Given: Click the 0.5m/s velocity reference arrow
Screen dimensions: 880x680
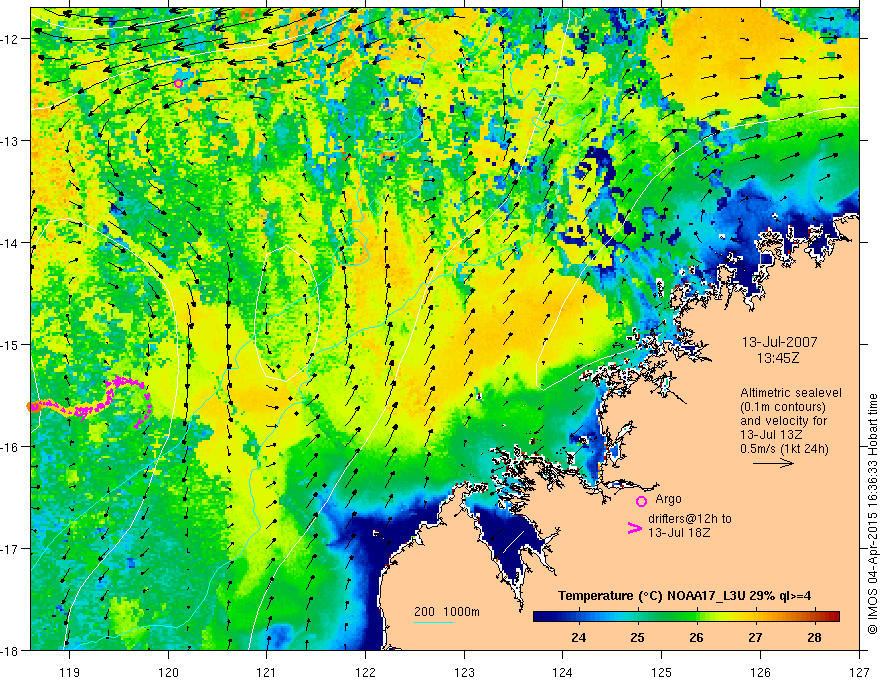Looking at the screenshot, I should pyautogui.click(x=773, y=463).
